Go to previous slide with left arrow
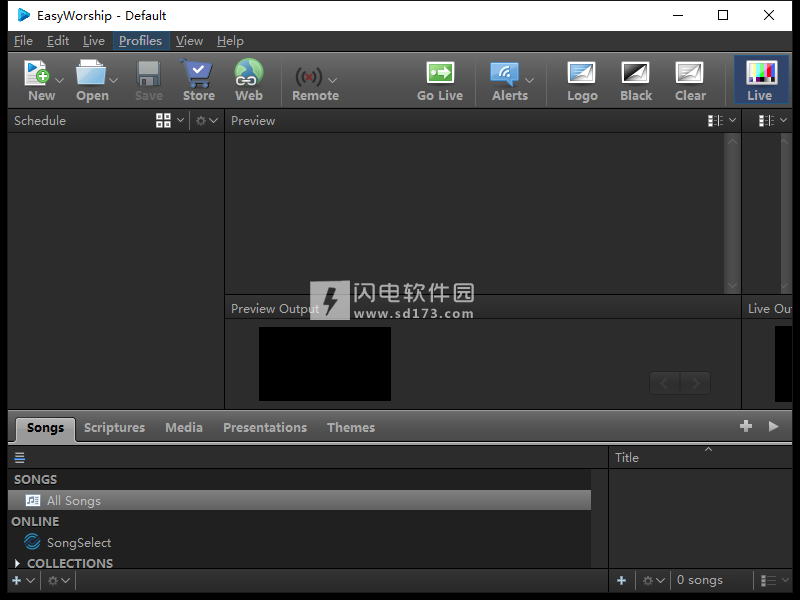 tap(664, 383)
